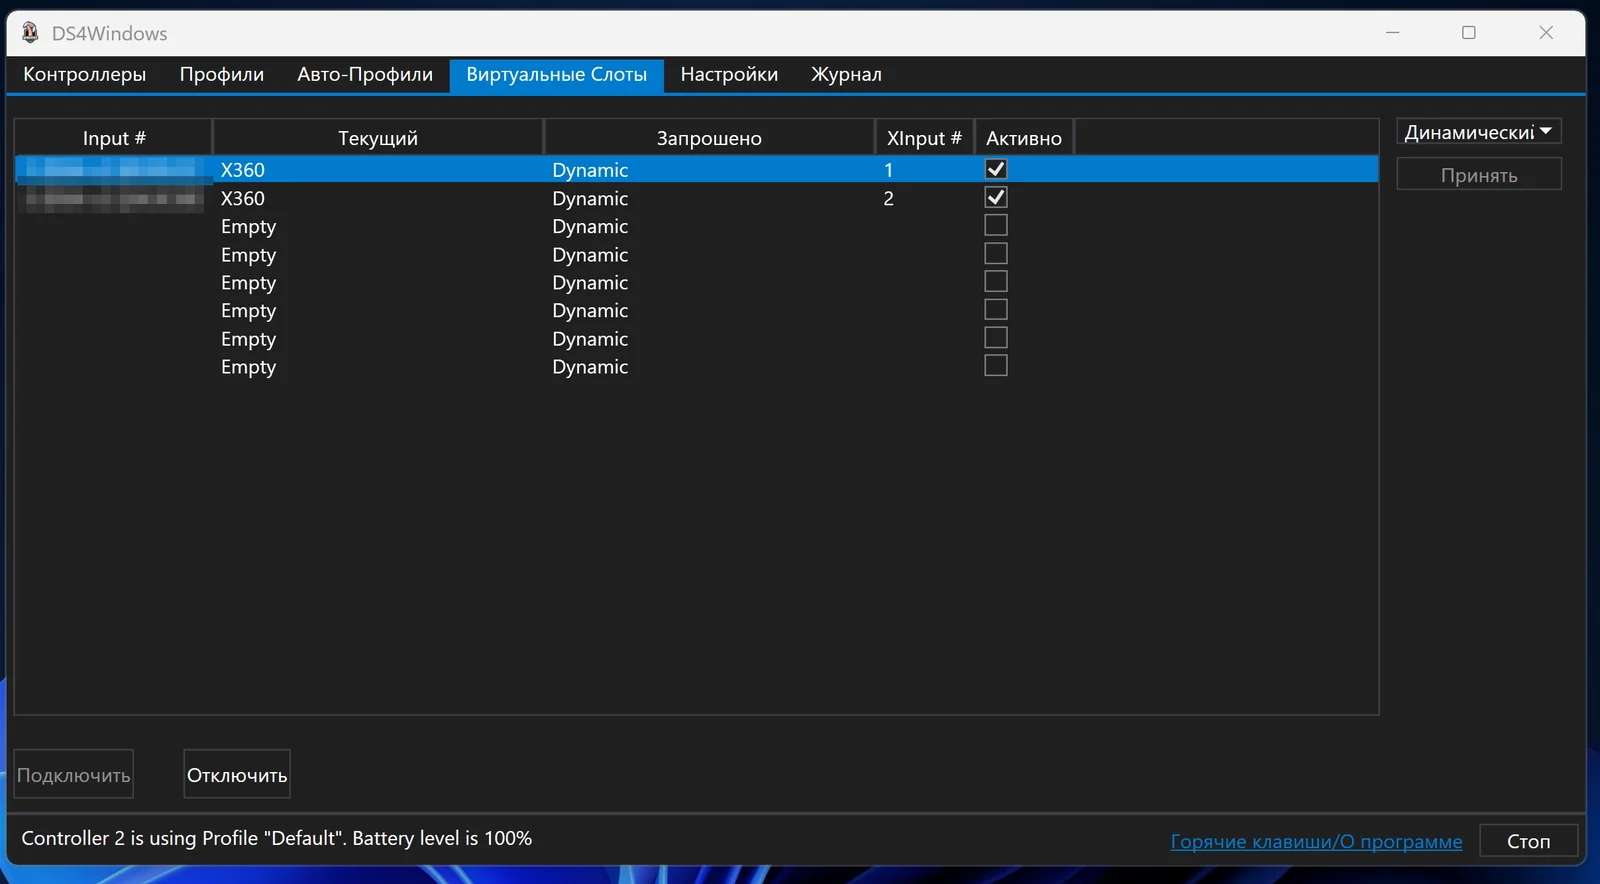Uncheck Активно for the XInput 1 slot
1600x884 pixels.
click(996, 169)
